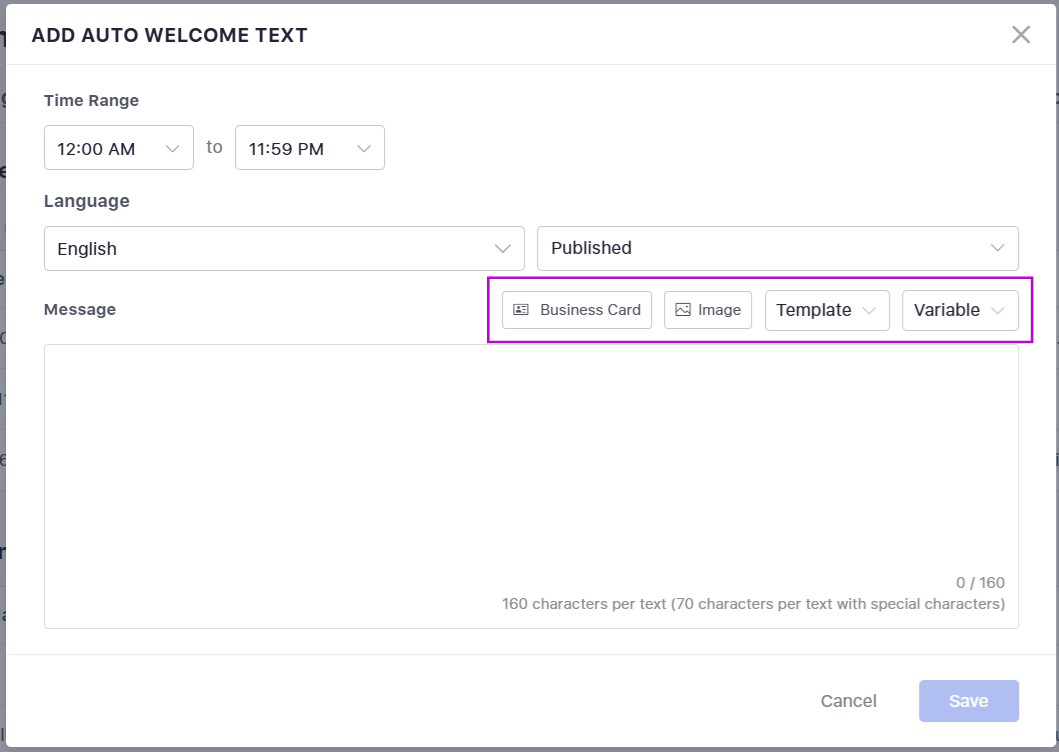Click the picture icon on Image button
Screen dimensions: 1059x752
pyautogui.click(x=683, y=310)
